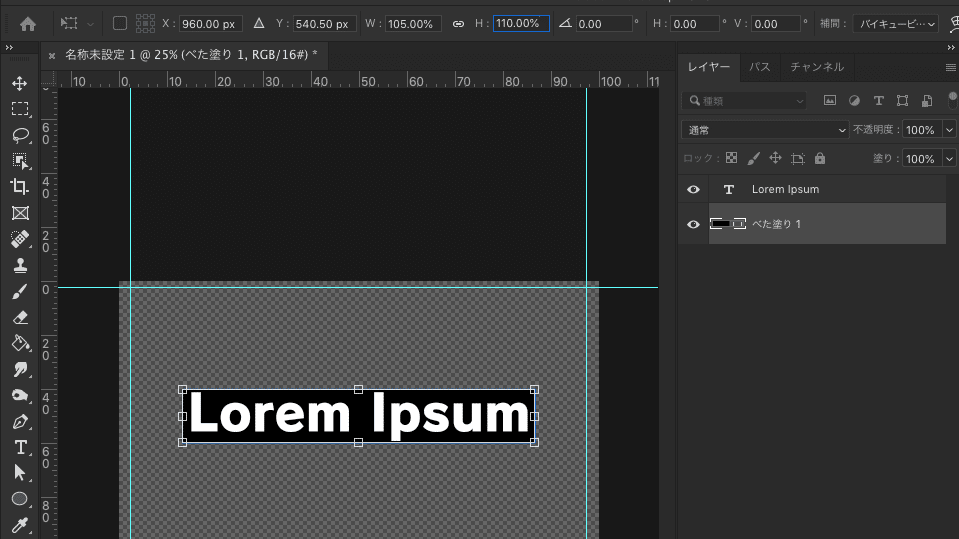Click the Y position field
The height and width of the screenshot is (539, 959).
point(324,24)
